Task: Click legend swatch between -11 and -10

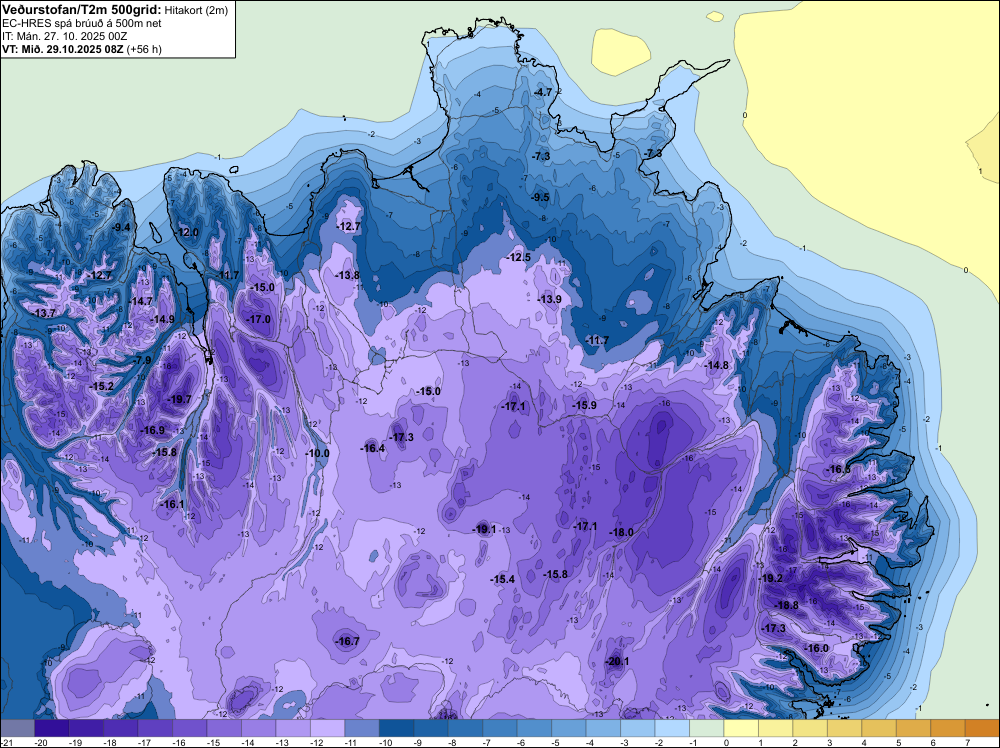Action: pos(362,728)
